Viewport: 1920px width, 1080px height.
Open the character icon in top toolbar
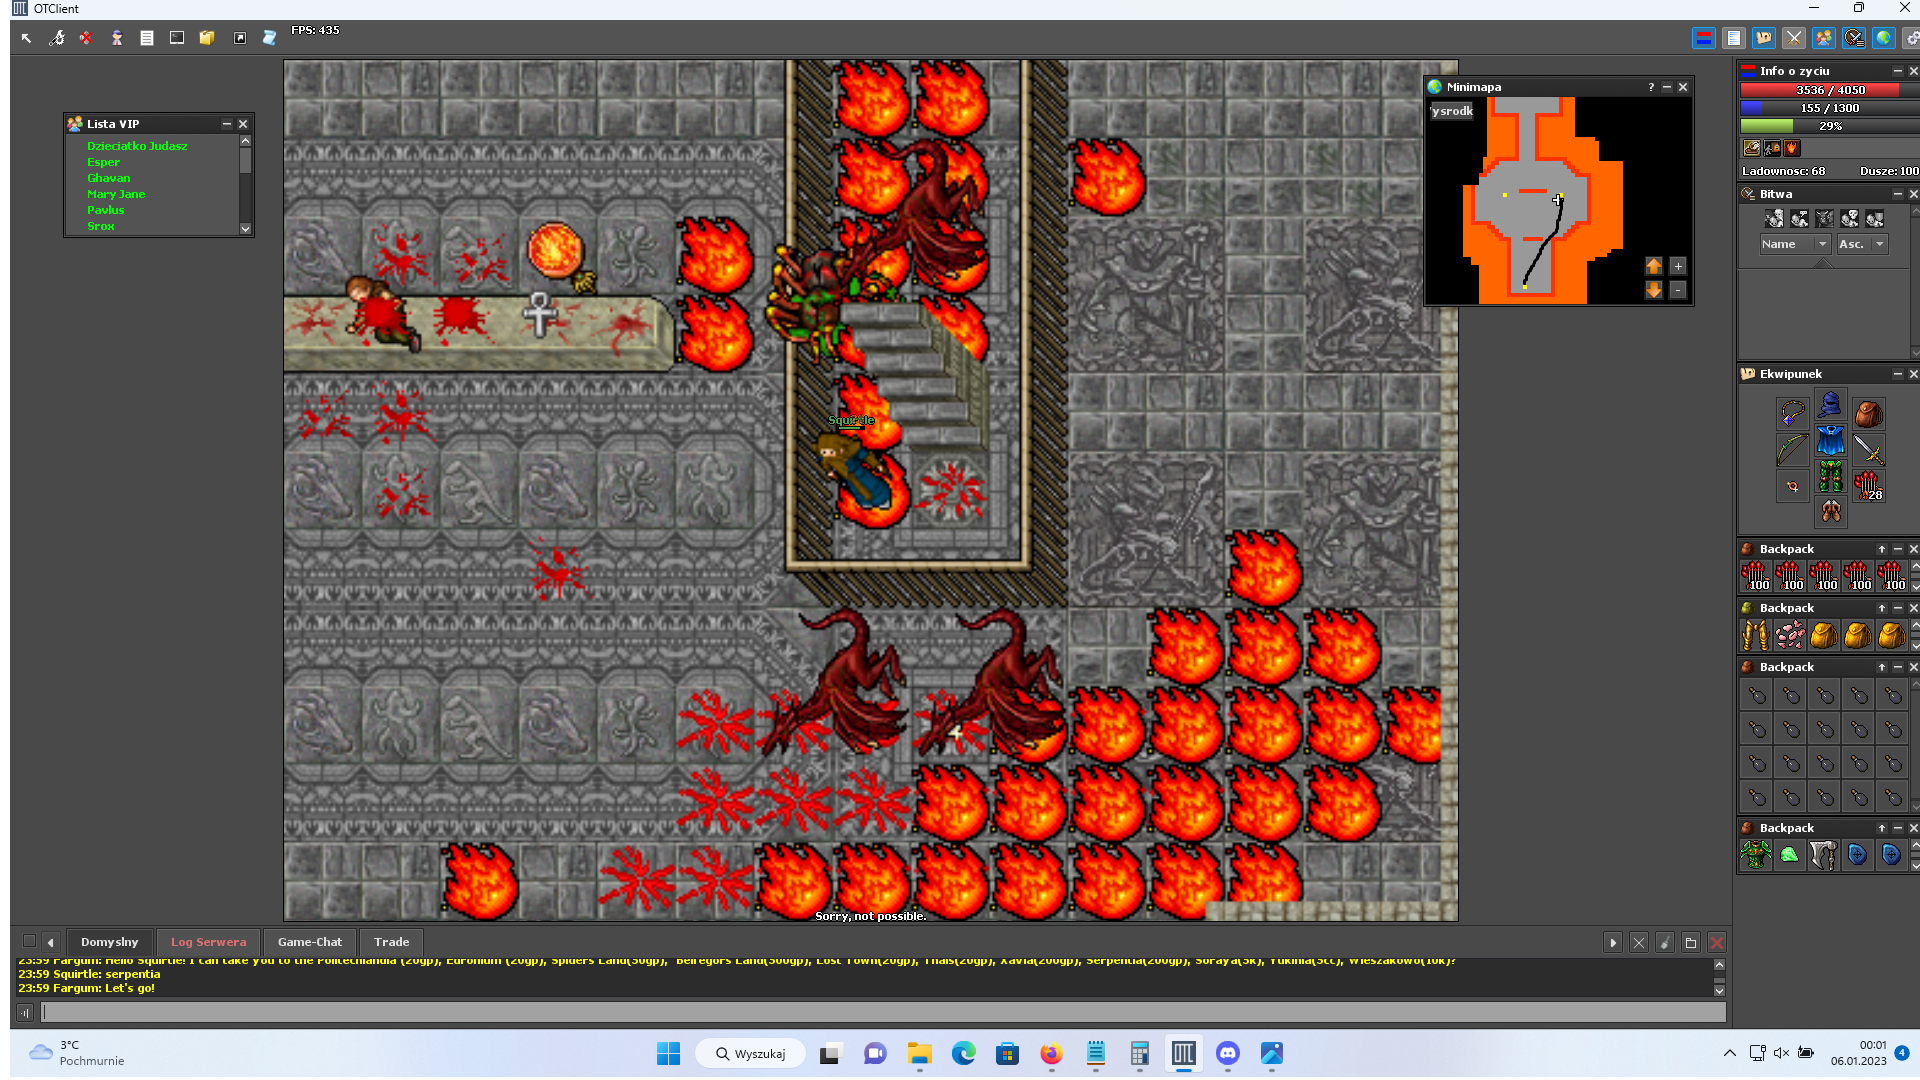click(117, 38)
